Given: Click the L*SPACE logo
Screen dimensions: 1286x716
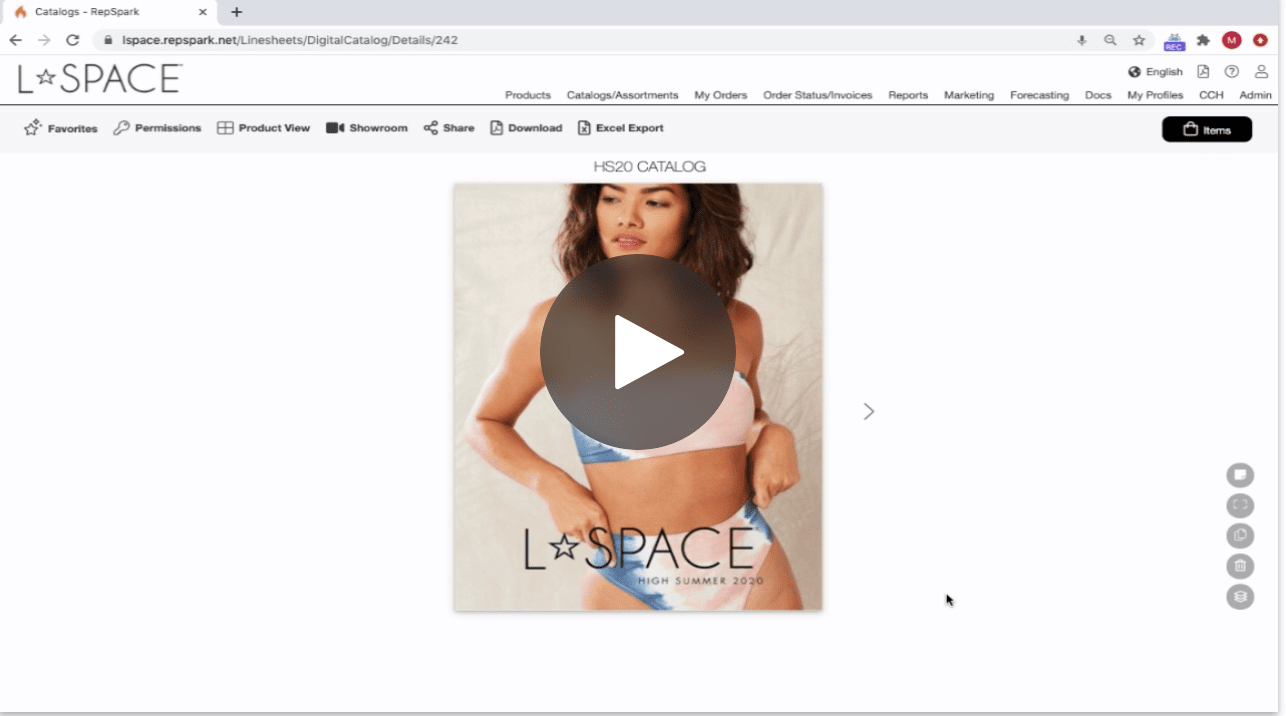Looking at the screenshot, I should tap(100, 78).
